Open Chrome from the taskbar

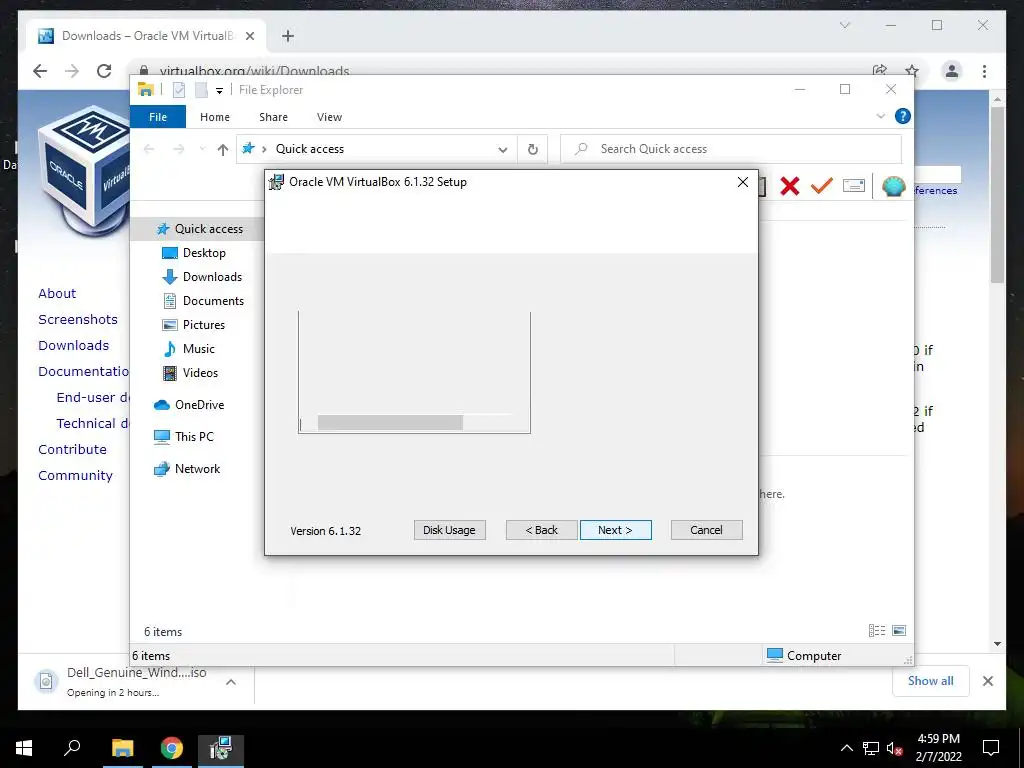click(x=172, y=748)
